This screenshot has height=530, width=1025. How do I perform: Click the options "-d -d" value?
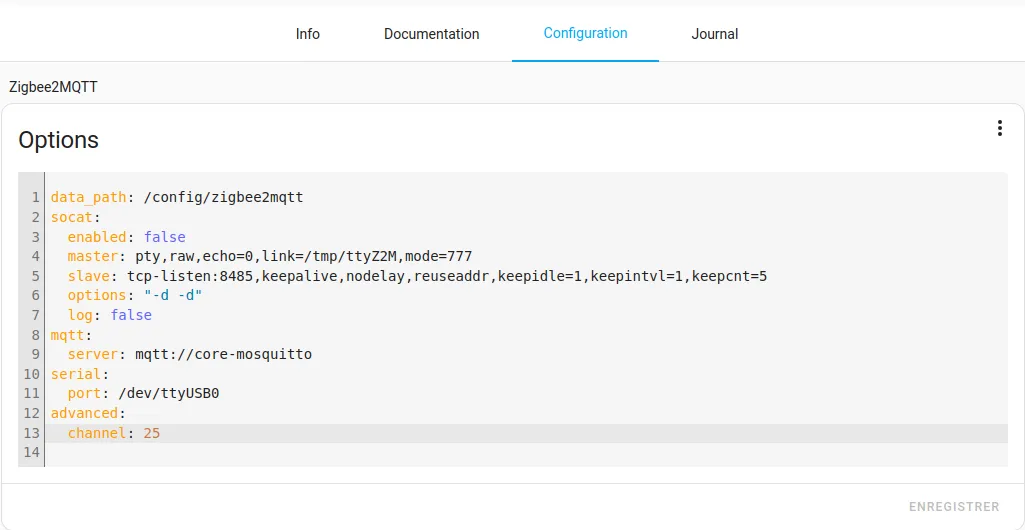173,295
